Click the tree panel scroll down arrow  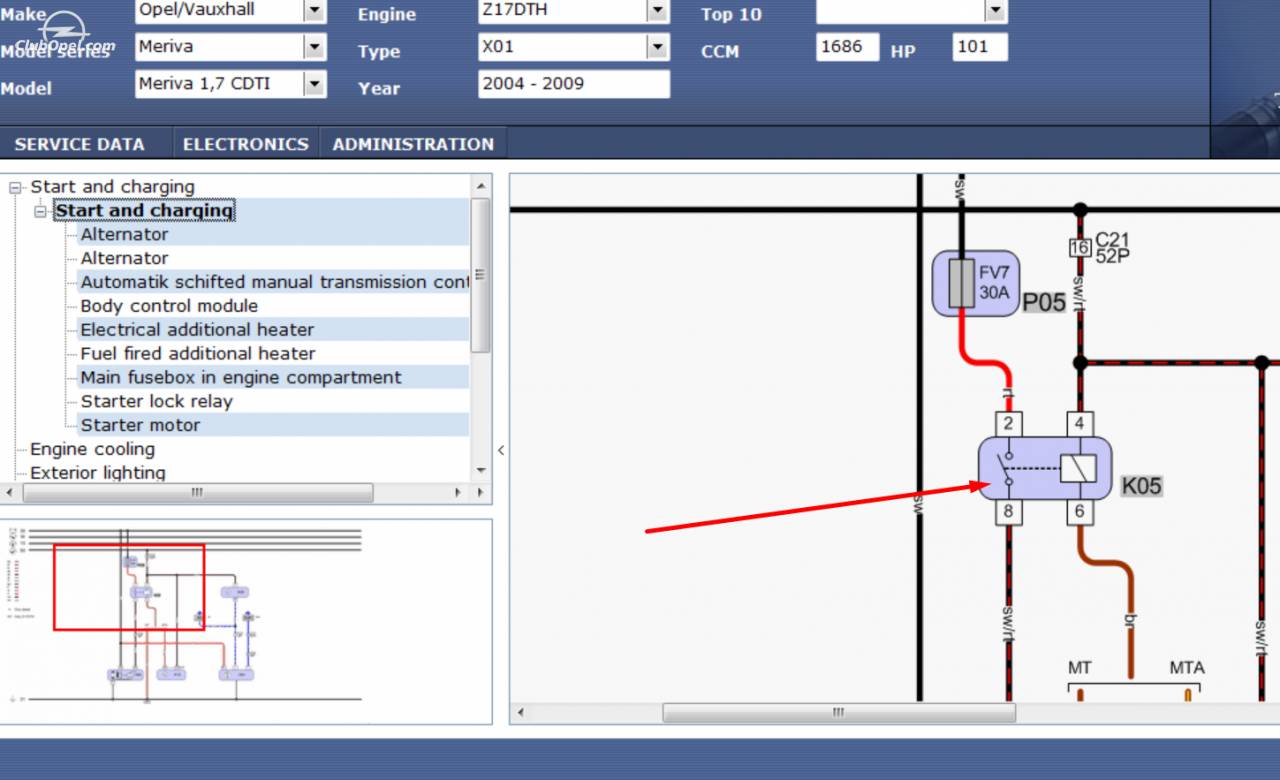481,471
